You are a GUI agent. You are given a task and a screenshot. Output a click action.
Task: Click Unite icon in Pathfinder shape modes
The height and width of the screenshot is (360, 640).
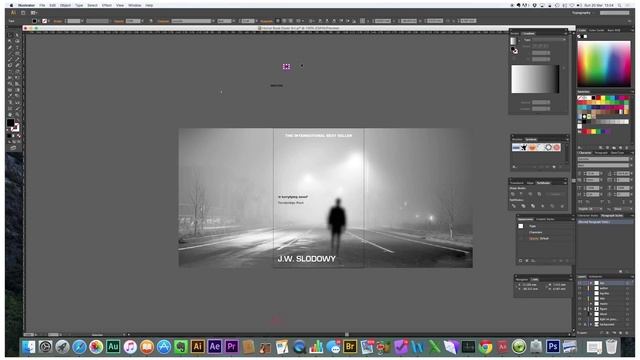click(x=513, y=194)
